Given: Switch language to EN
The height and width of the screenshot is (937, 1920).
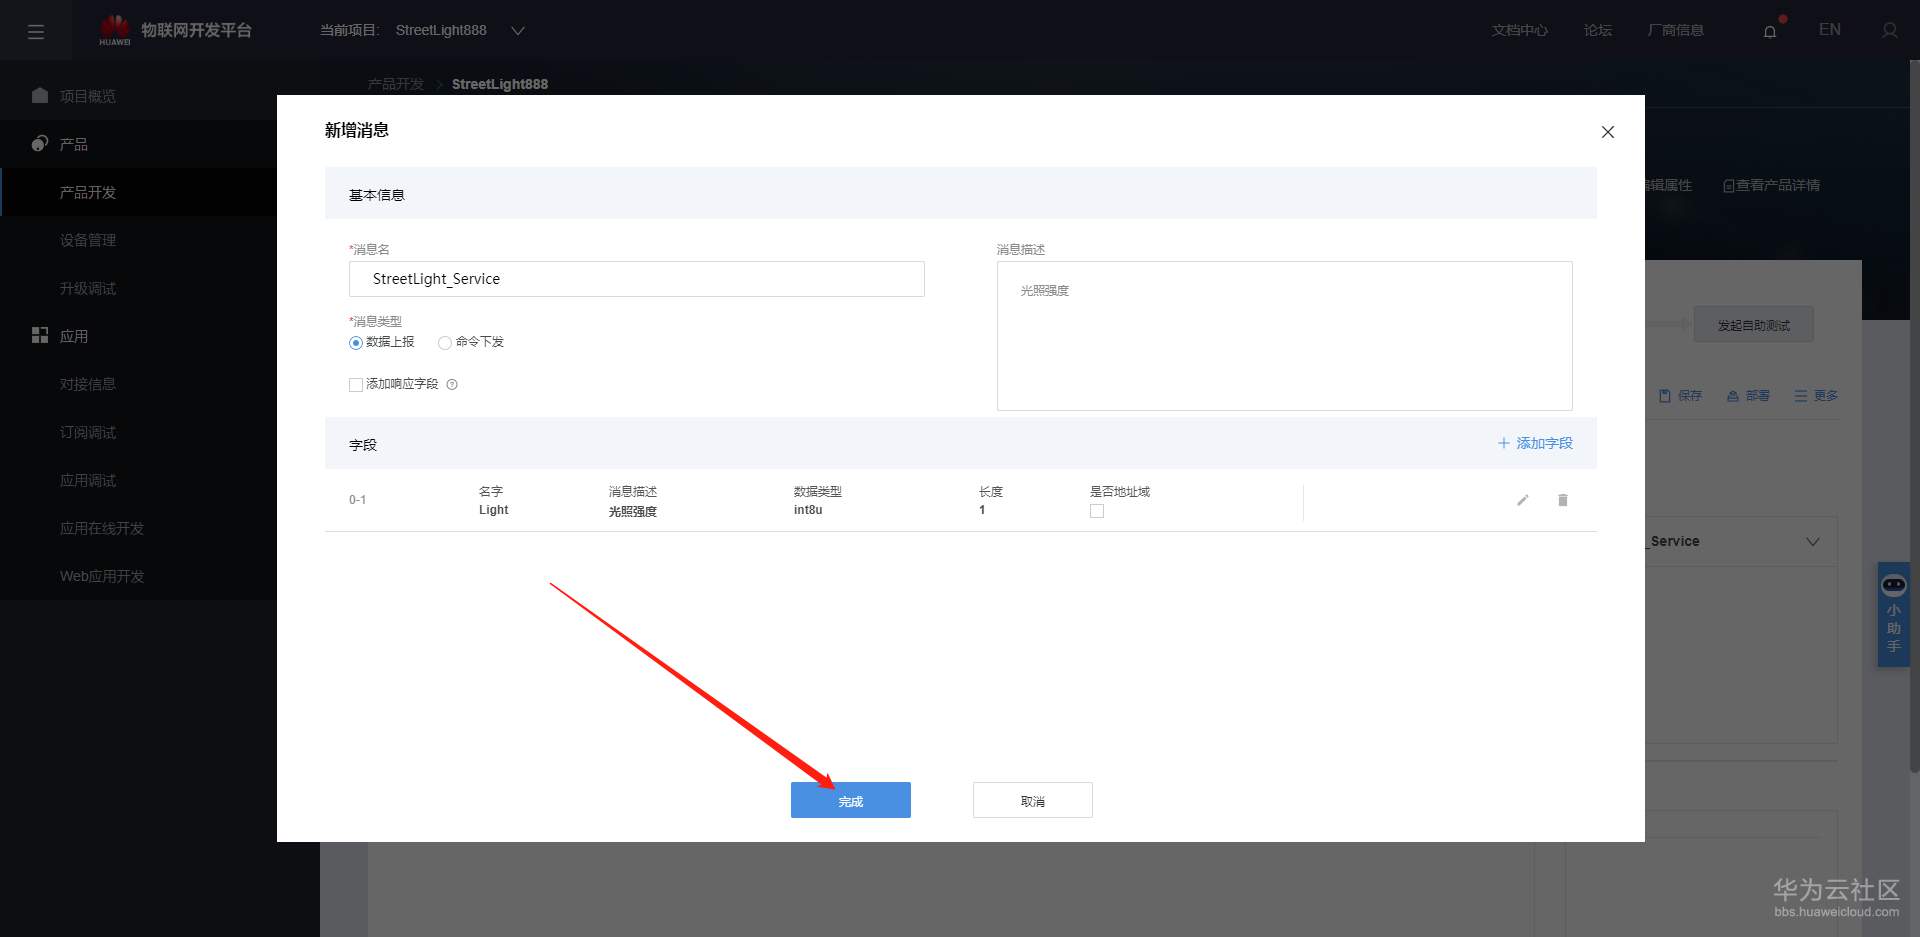Looking at the screenshot, I should click(1830, 30).
